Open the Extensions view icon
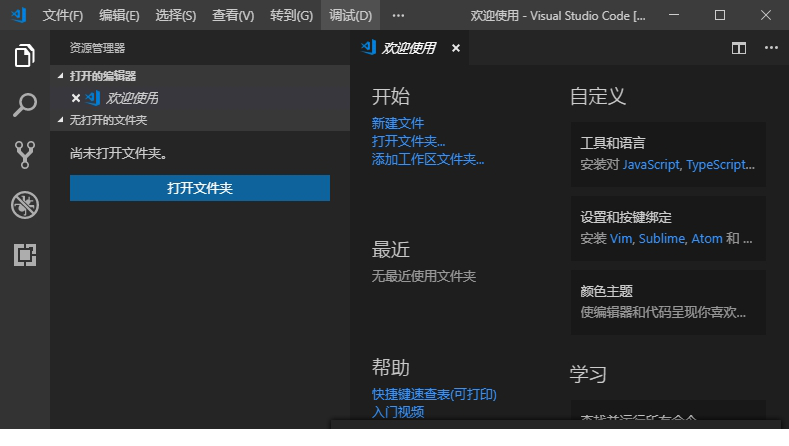 pyautogui.click(x=25, y=255)
